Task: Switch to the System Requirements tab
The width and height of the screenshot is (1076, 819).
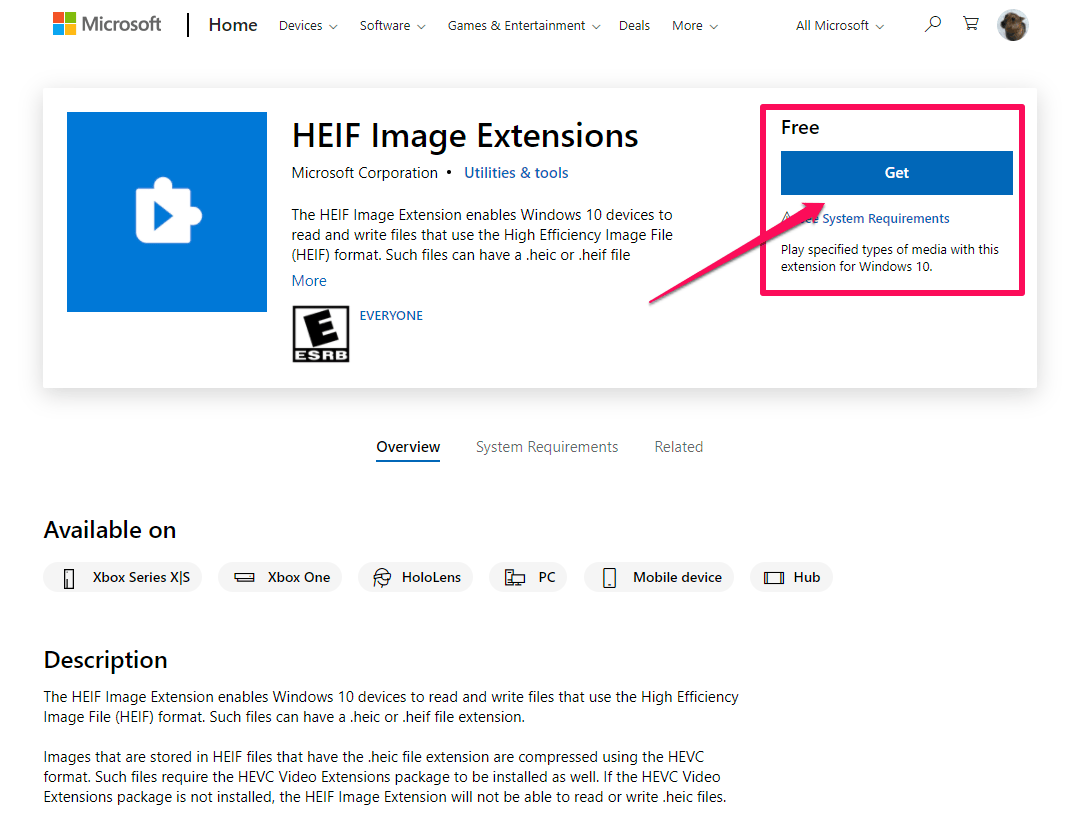Action: (x=547, y=447)
